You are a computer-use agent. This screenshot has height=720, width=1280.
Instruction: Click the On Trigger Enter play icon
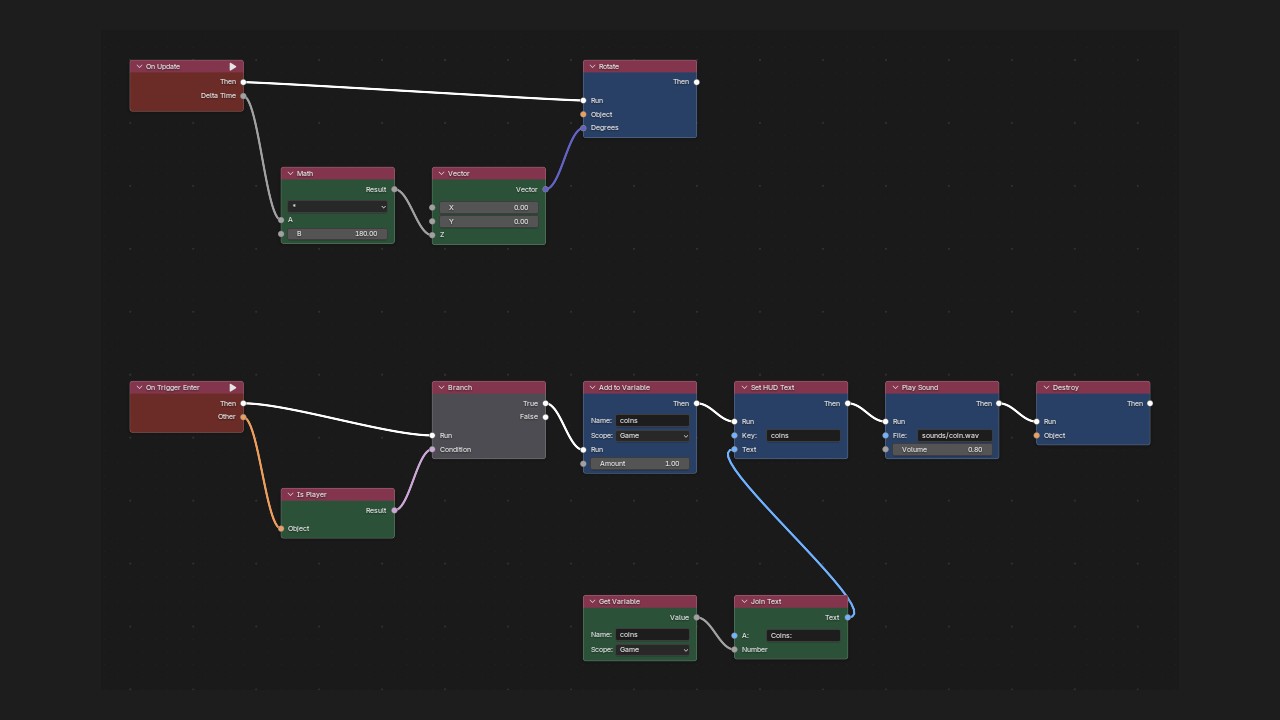233,388
